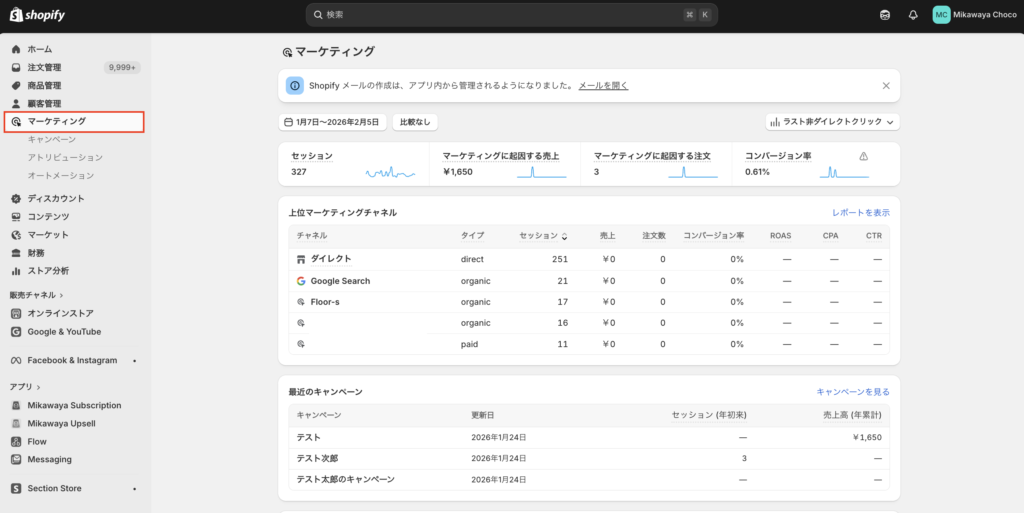This screenshot has height=513, width=1024.
Task: Open Google & YouTube sales channel
Action: click(x=64, y=331)
